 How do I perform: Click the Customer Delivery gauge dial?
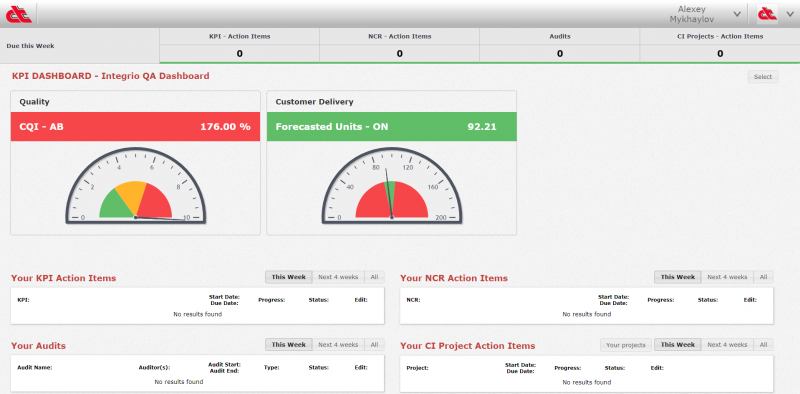391,186
